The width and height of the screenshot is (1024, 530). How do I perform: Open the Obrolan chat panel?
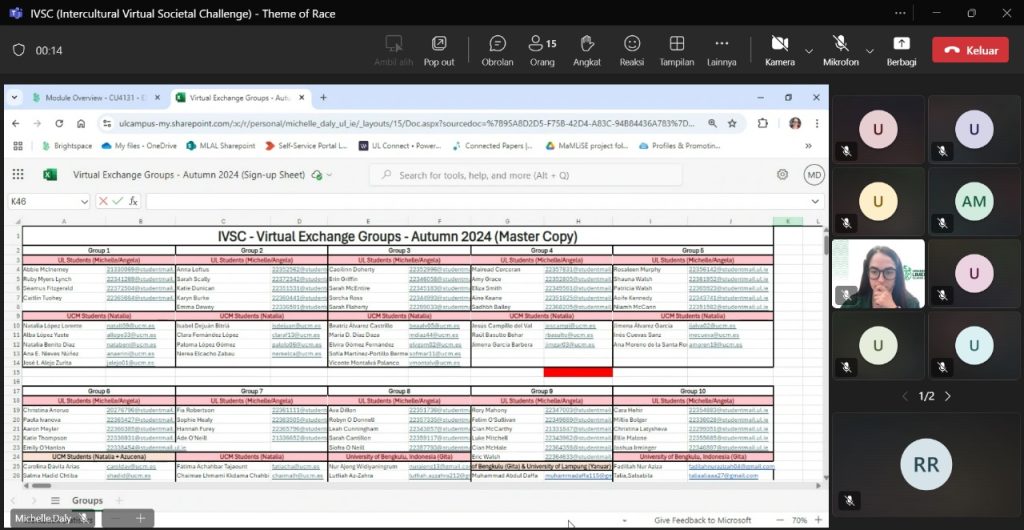pos(497,49)
